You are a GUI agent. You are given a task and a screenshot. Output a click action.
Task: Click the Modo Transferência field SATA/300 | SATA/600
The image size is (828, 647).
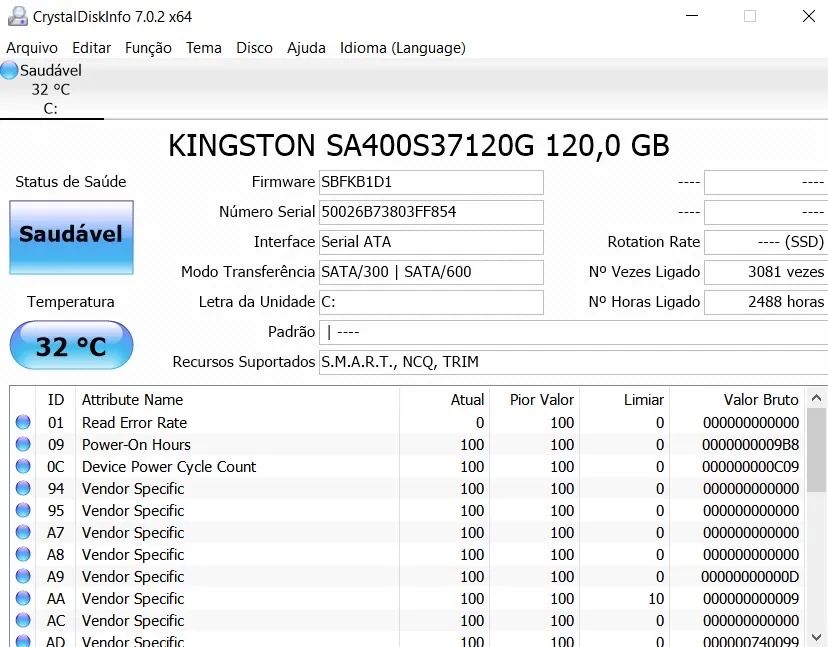pyautogui.click(x=431, y=272)
